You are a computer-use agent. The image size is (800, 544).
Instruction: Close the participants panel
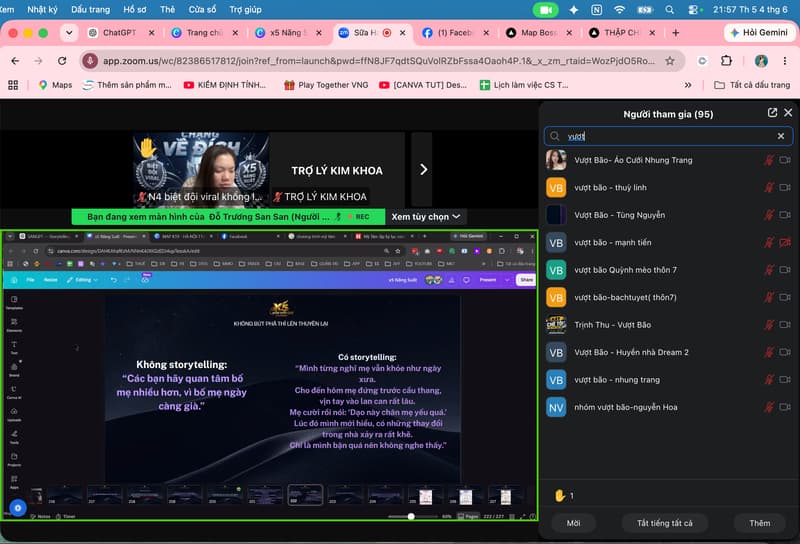pyautogui.click(x=788, y=113)
